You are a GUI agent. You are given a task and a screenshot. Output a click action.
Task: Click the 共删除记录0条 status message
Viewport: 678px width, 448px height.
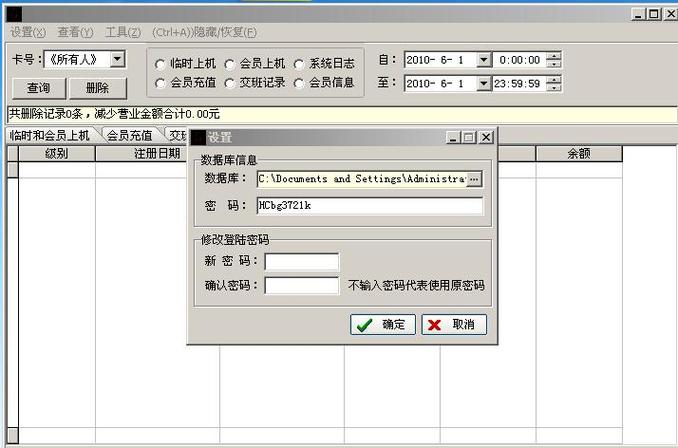point(114,114)
